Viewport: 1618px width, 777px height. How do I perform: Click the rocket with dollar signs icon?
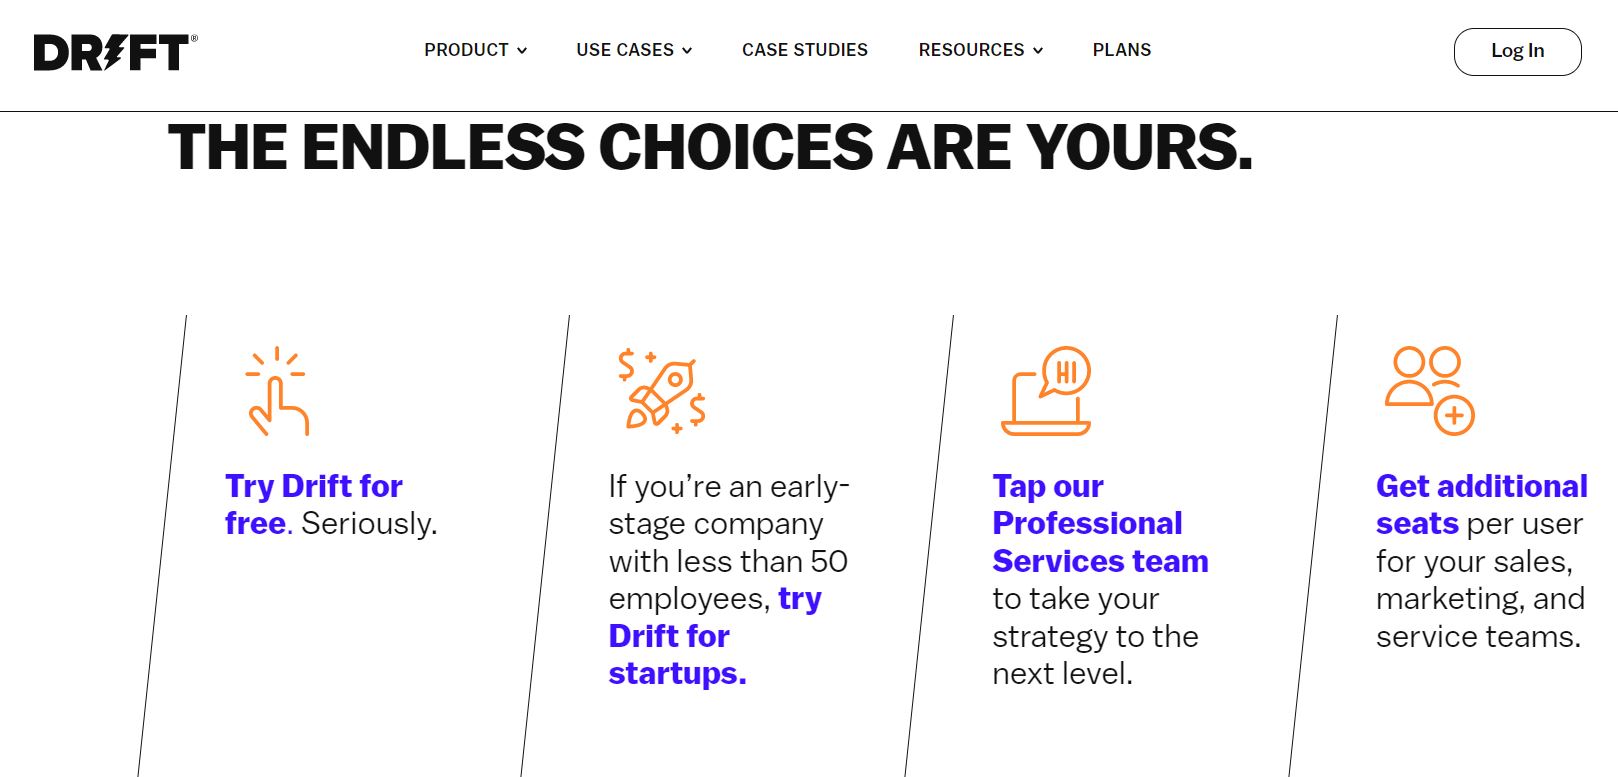point(661,391)
